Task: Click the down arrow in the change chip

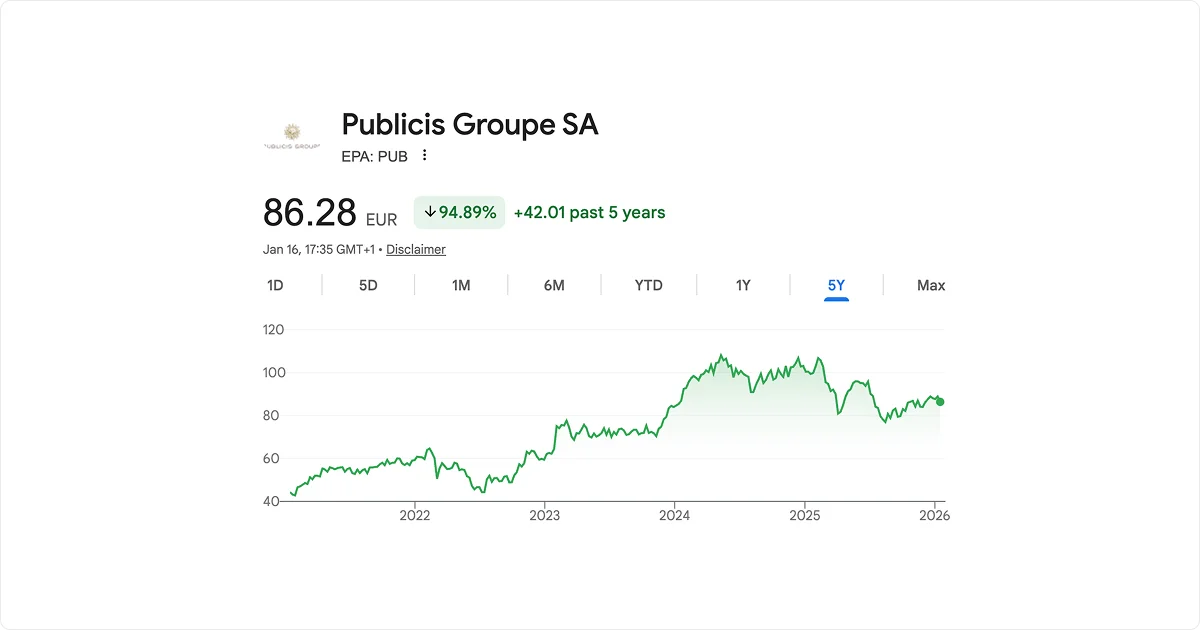Action: pyautogui.click(x=429, y=212)
